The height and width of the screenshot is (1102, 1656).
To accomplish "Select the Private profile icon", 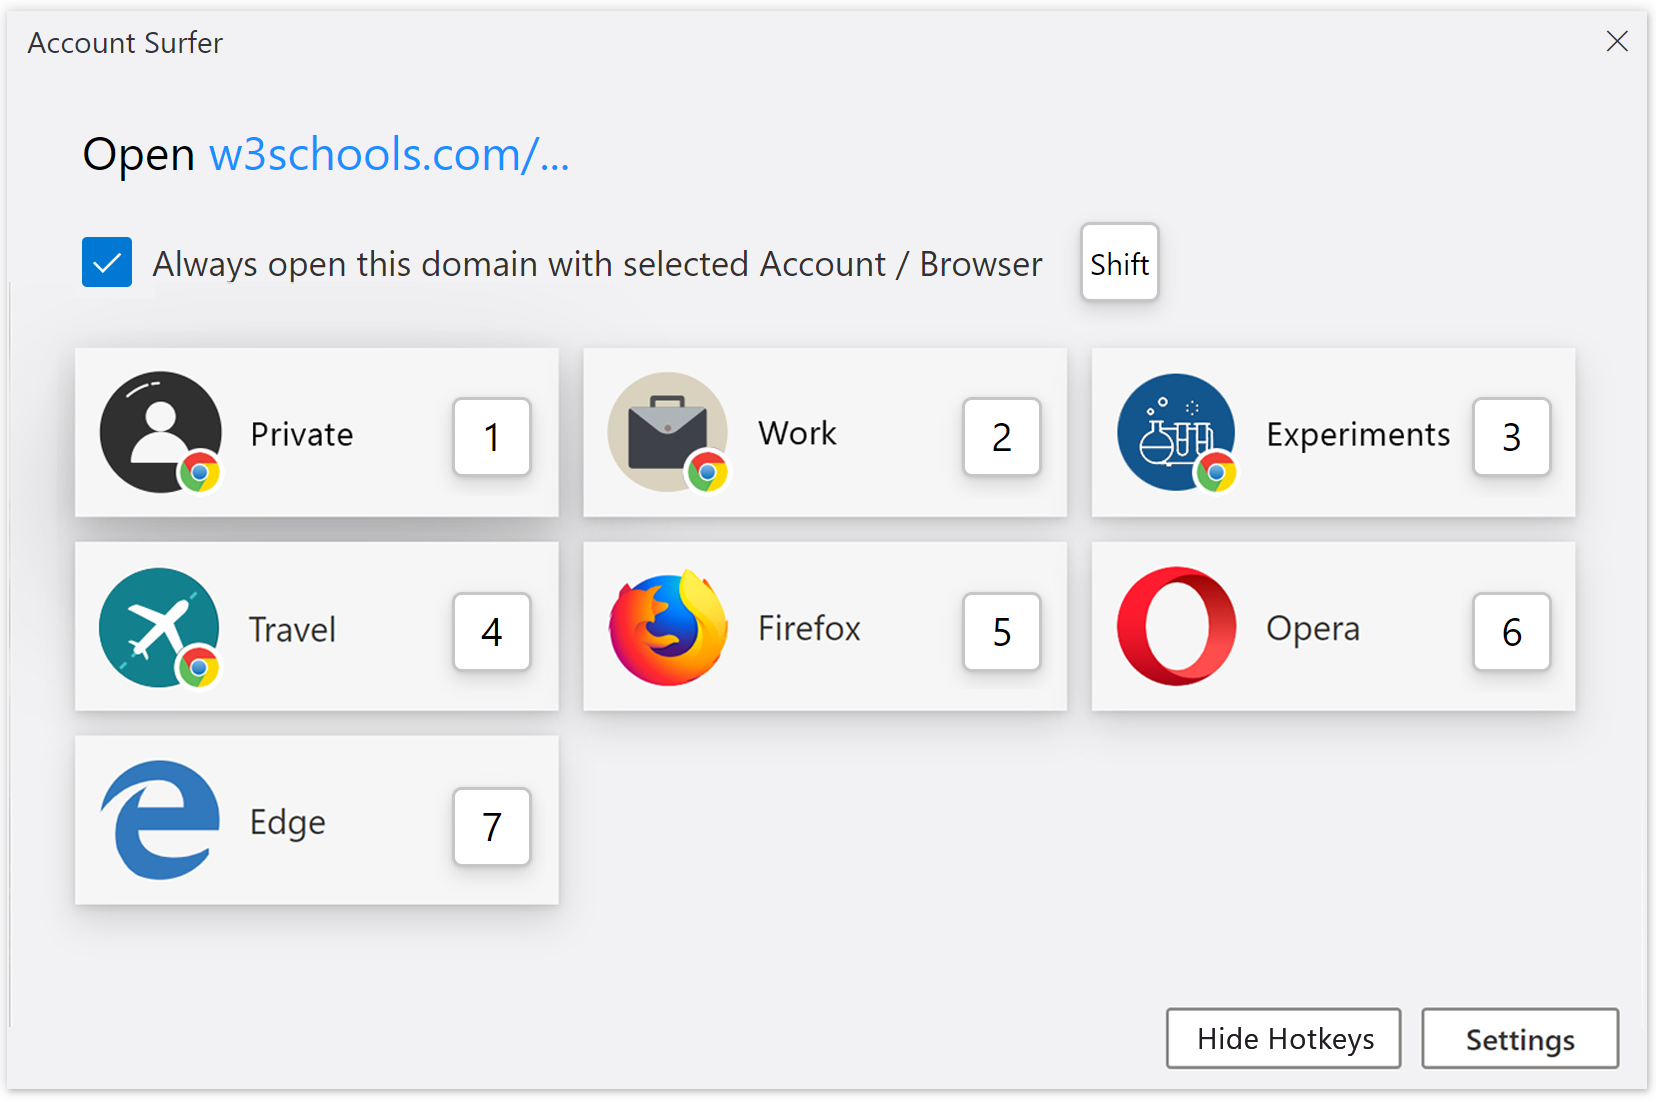I will pyautogui.click(x=160, y=432).
